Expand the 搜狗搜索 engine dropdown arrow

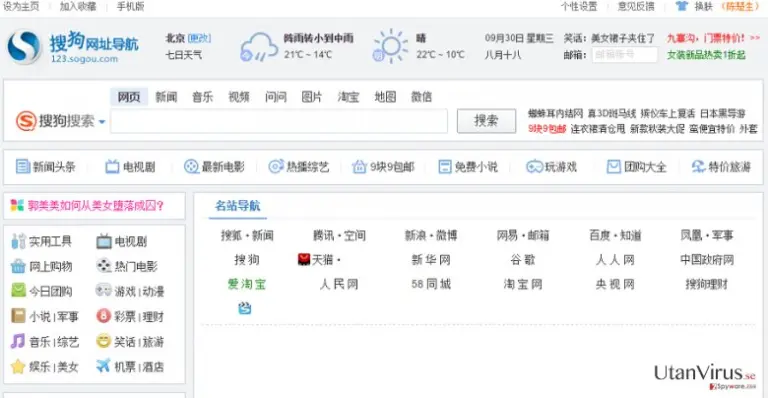click(102, 121)
